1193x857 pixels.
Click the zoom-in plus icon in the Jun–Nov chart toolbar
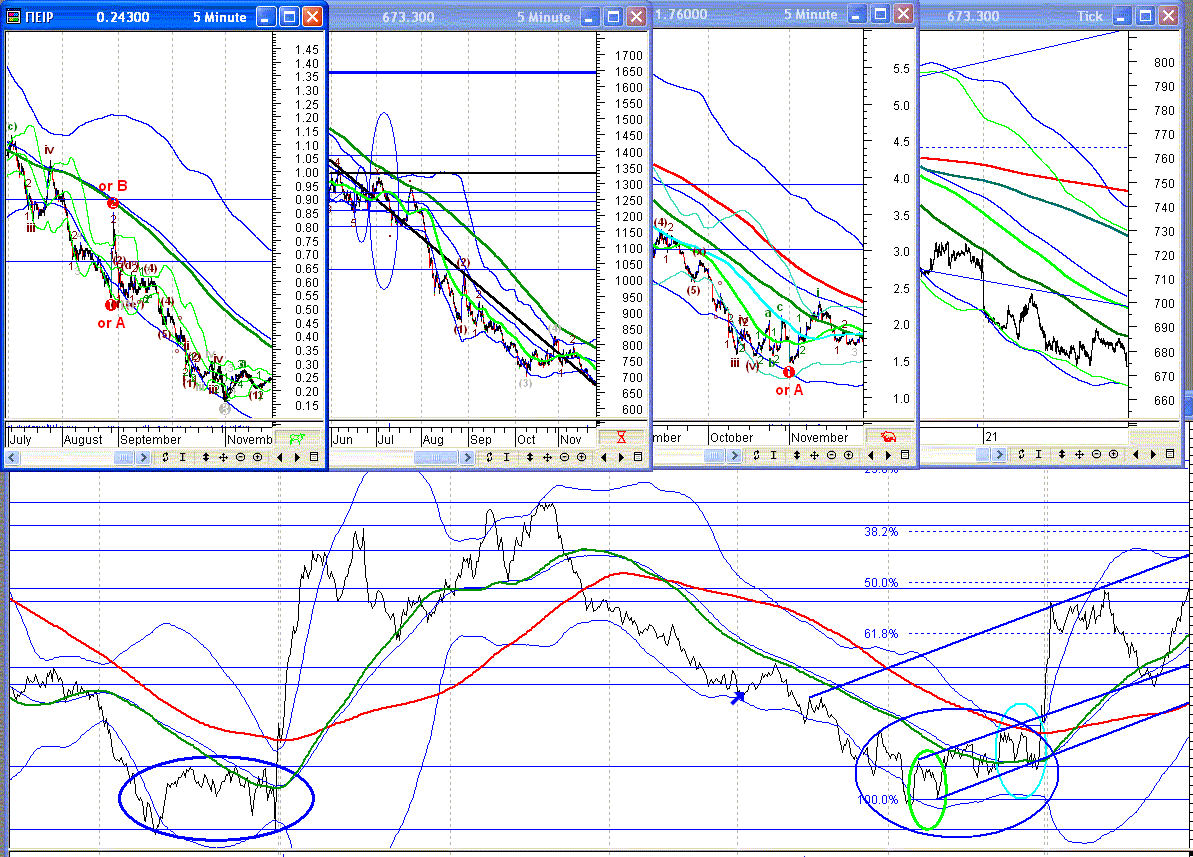581,457
